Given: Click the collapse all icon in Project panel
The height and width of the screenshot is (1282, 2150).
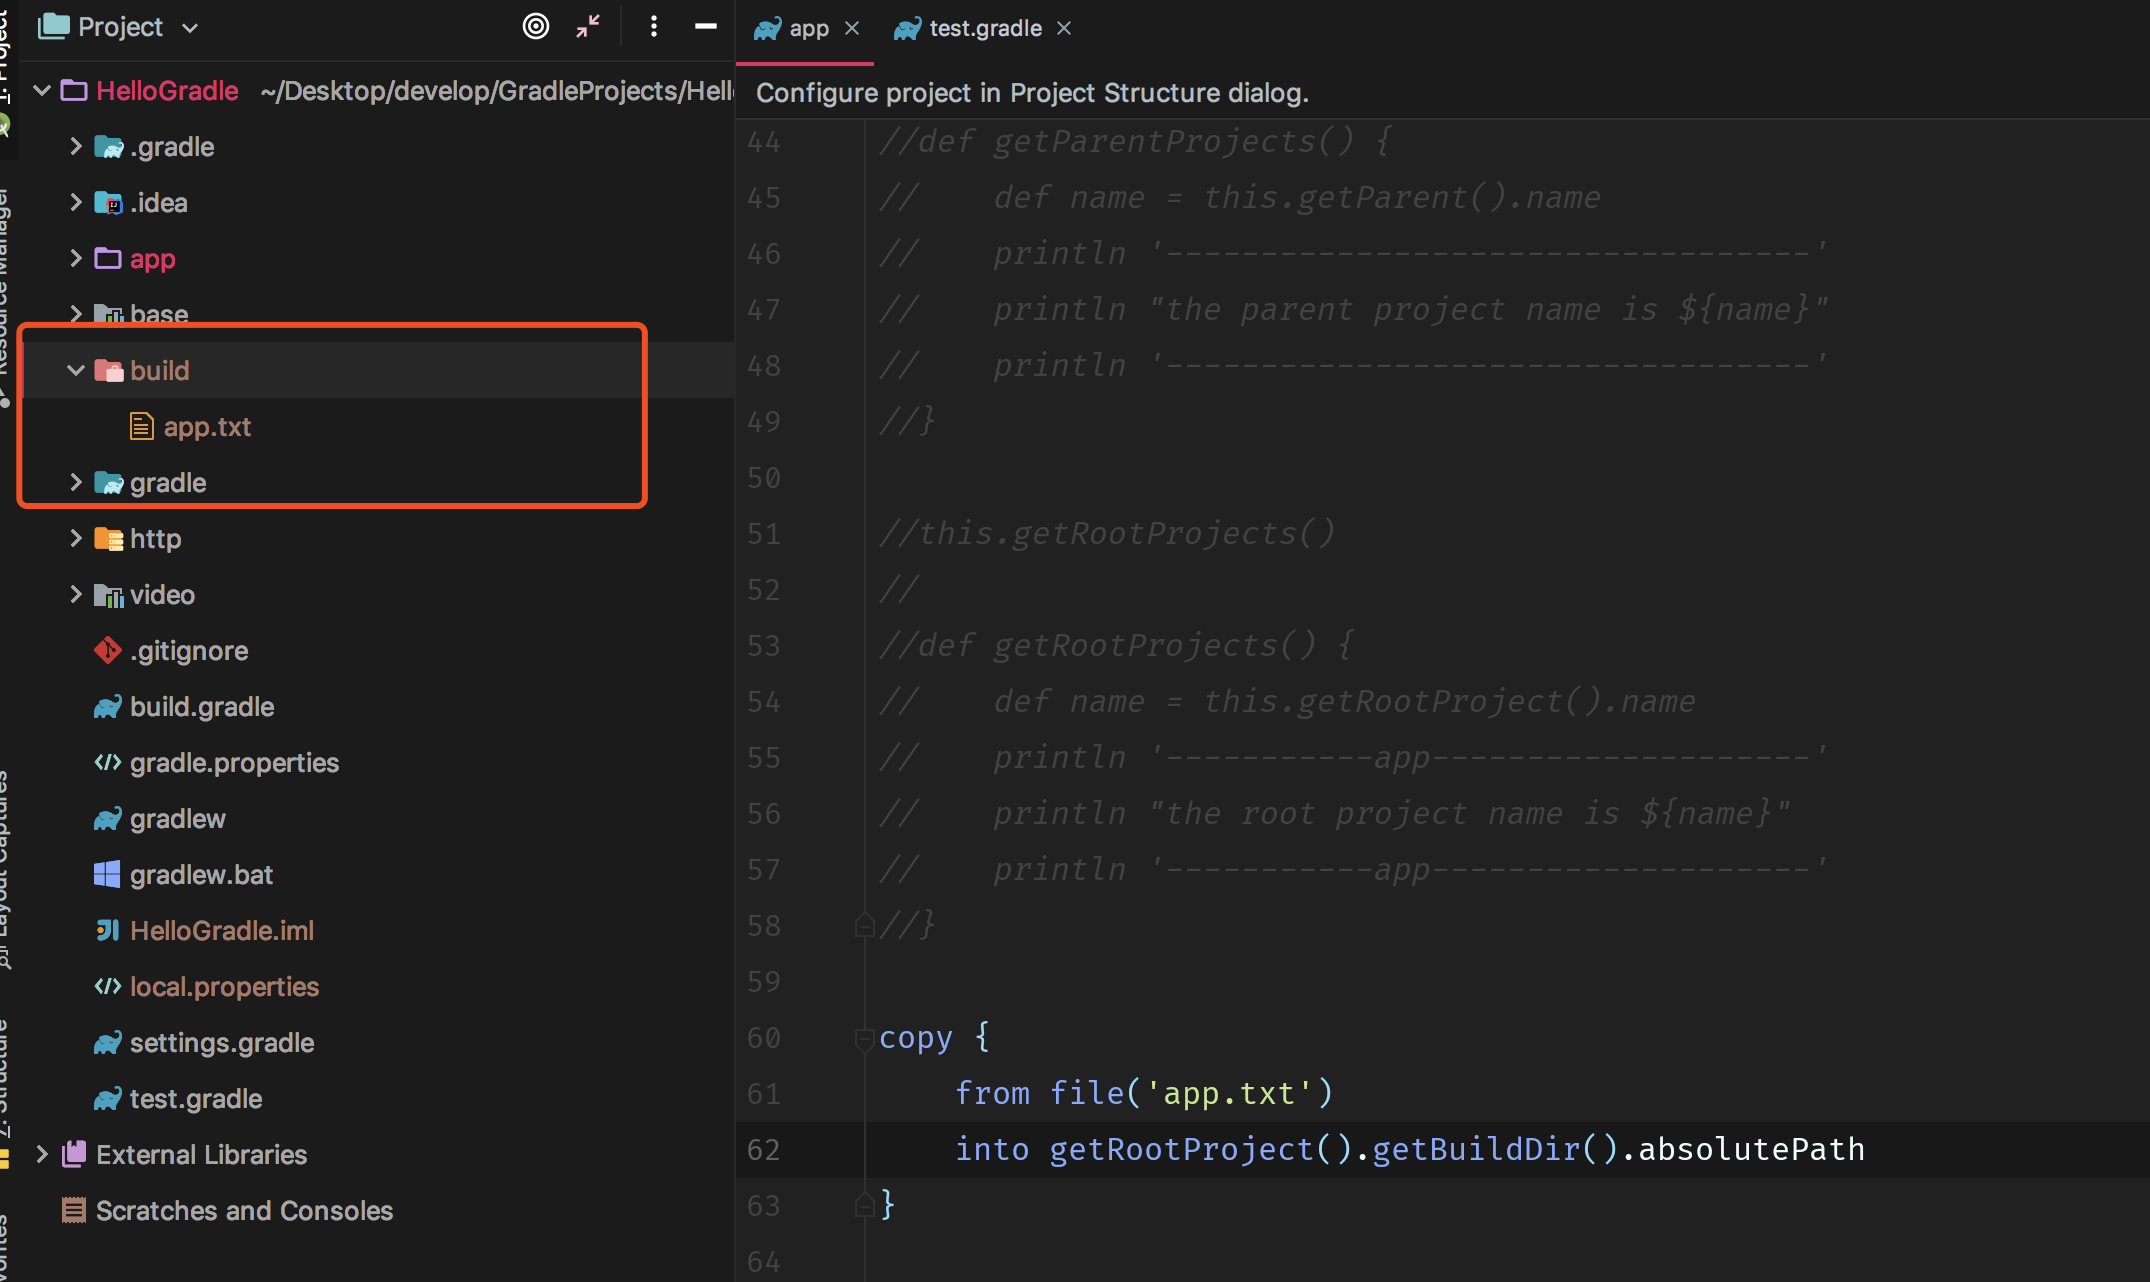Looking at the screenshot, I should click(588, 27).
